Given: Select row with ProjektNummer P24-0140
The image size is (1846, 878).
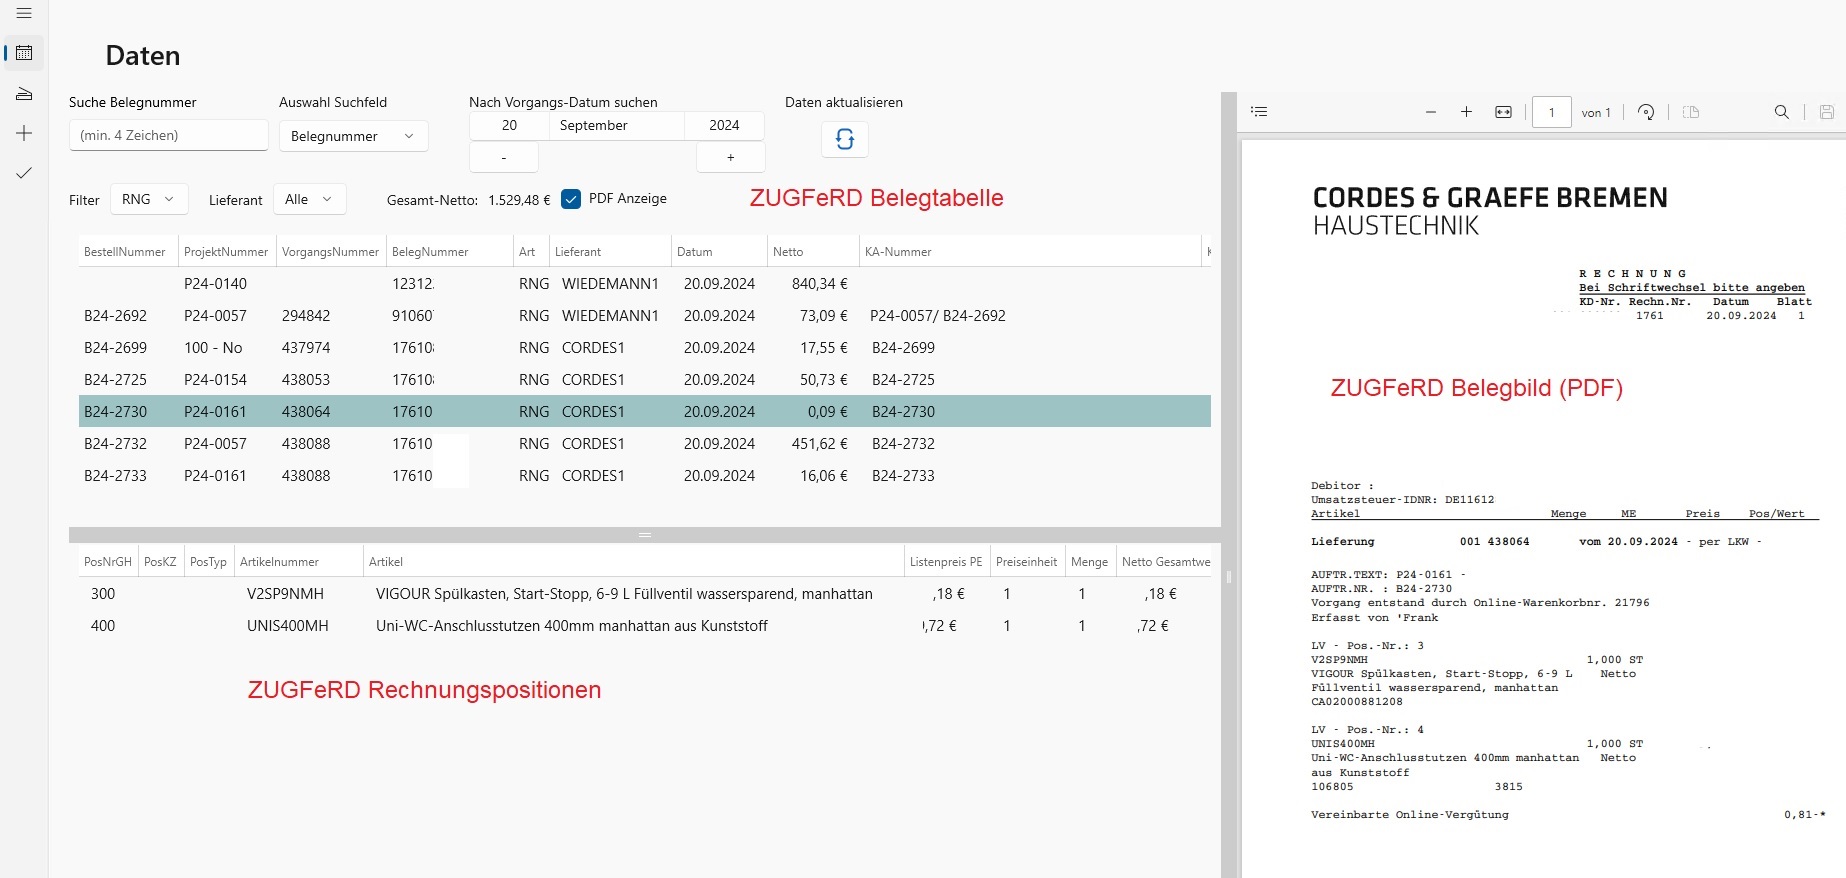Looking at the screenshot, I should [x=645, y=284].
